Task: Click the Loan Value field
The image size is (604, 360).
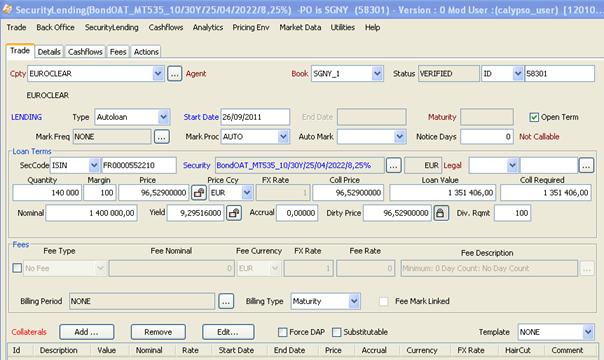Action: 442,193
